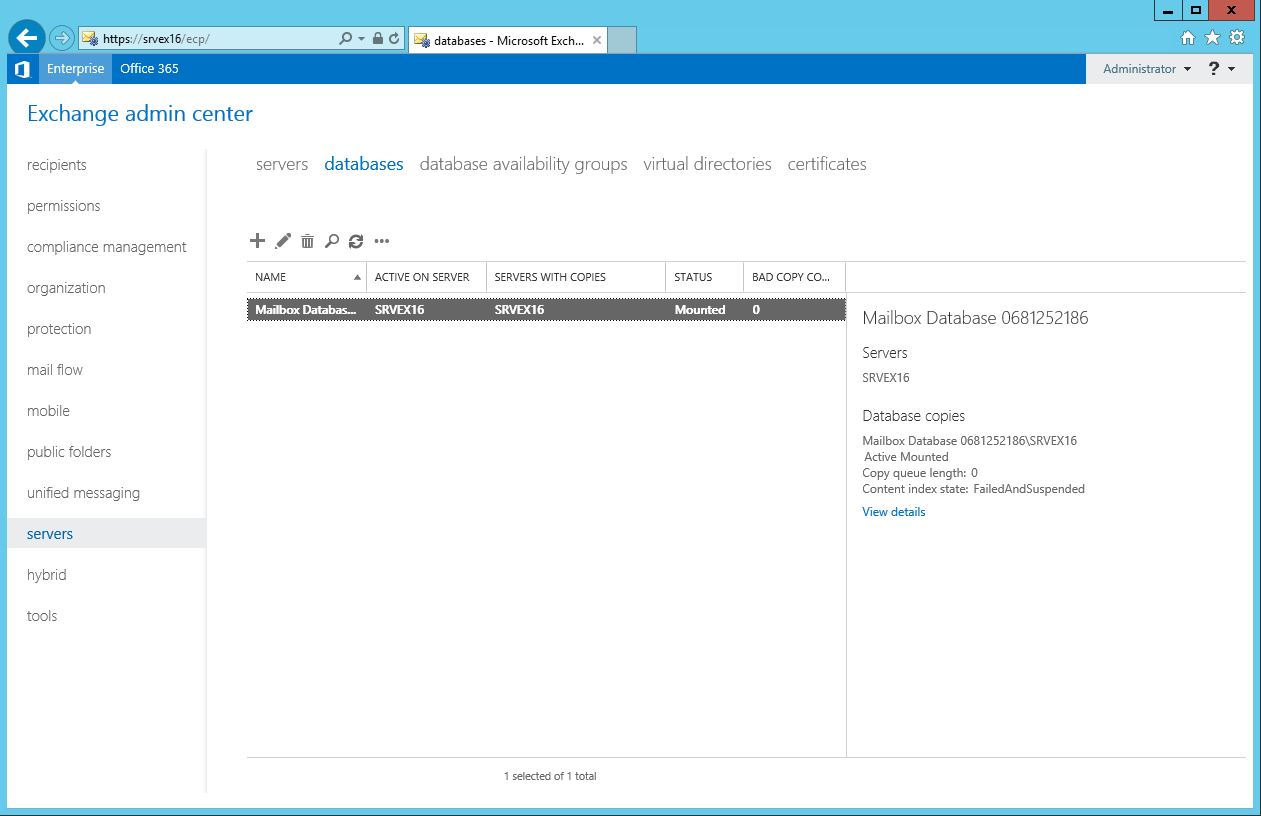Open protection section

59,329
